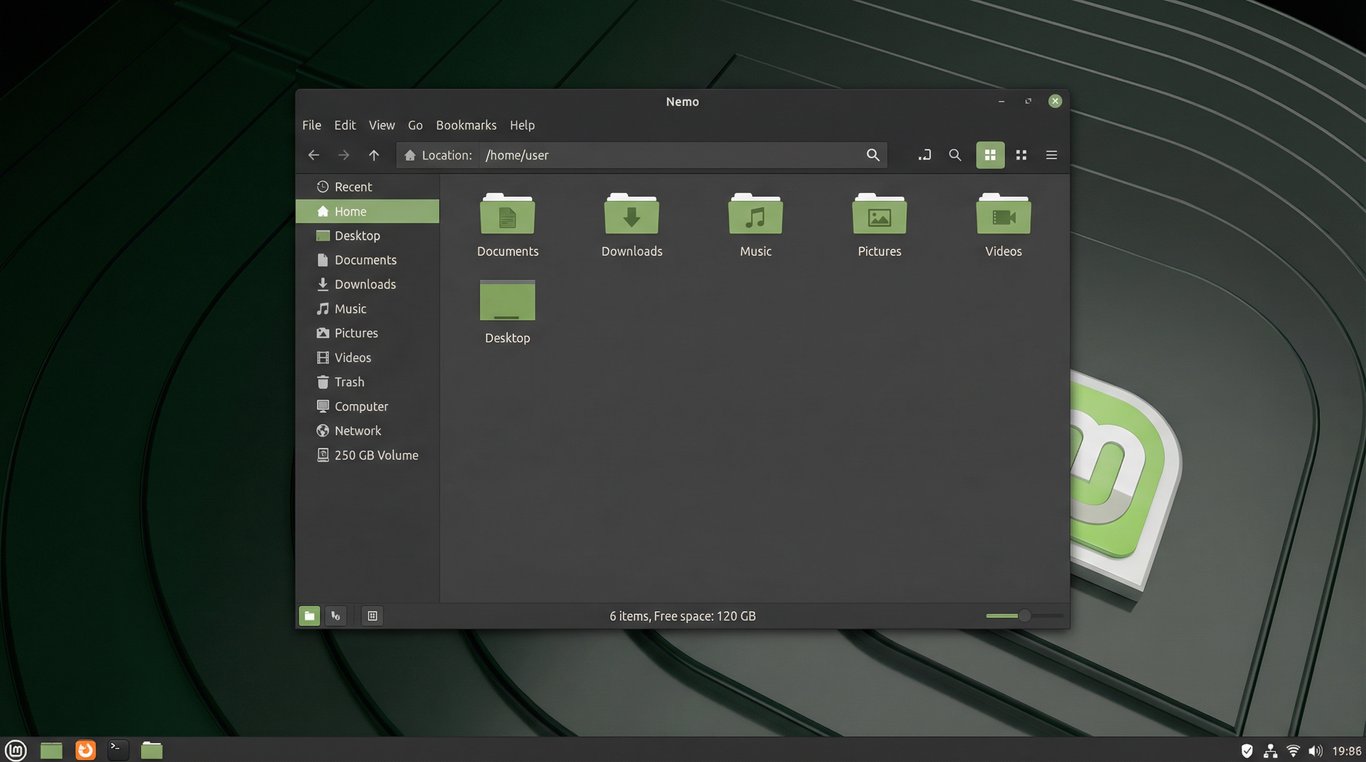Open the hamburger menu on the toolbar
Viewport: 1366px width, 762px height.
[1051, 155]
